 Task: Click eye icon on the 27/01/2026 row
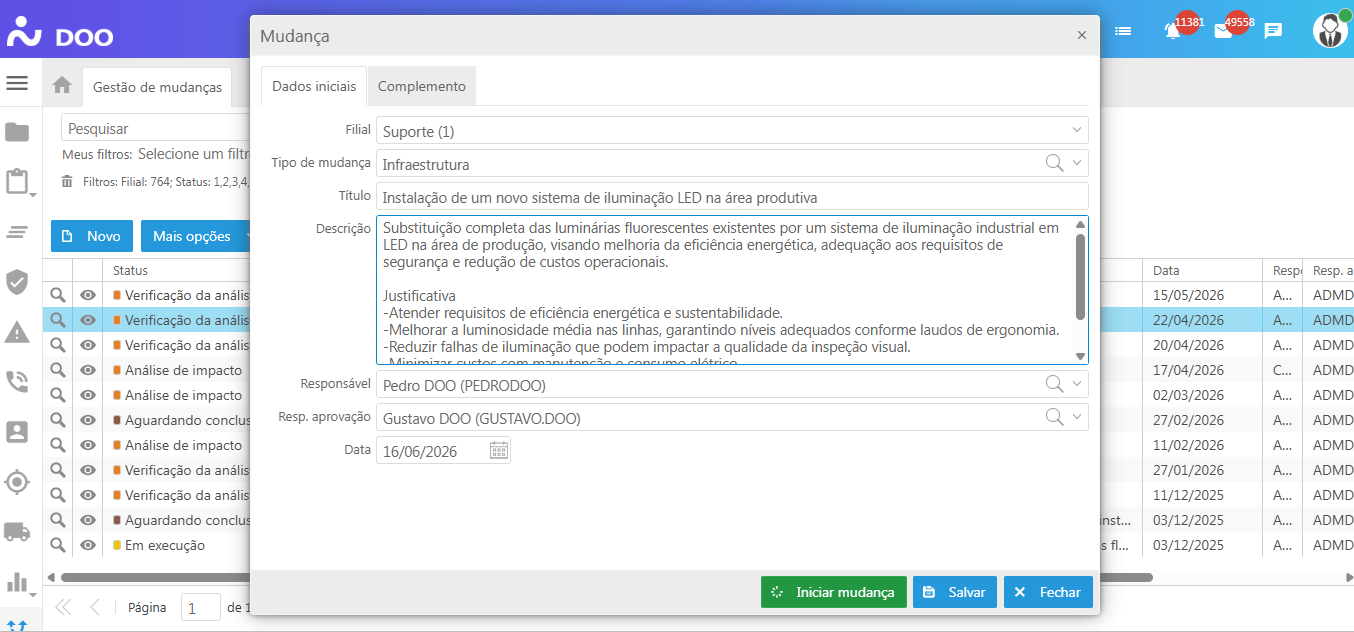(x=88, y=470)
